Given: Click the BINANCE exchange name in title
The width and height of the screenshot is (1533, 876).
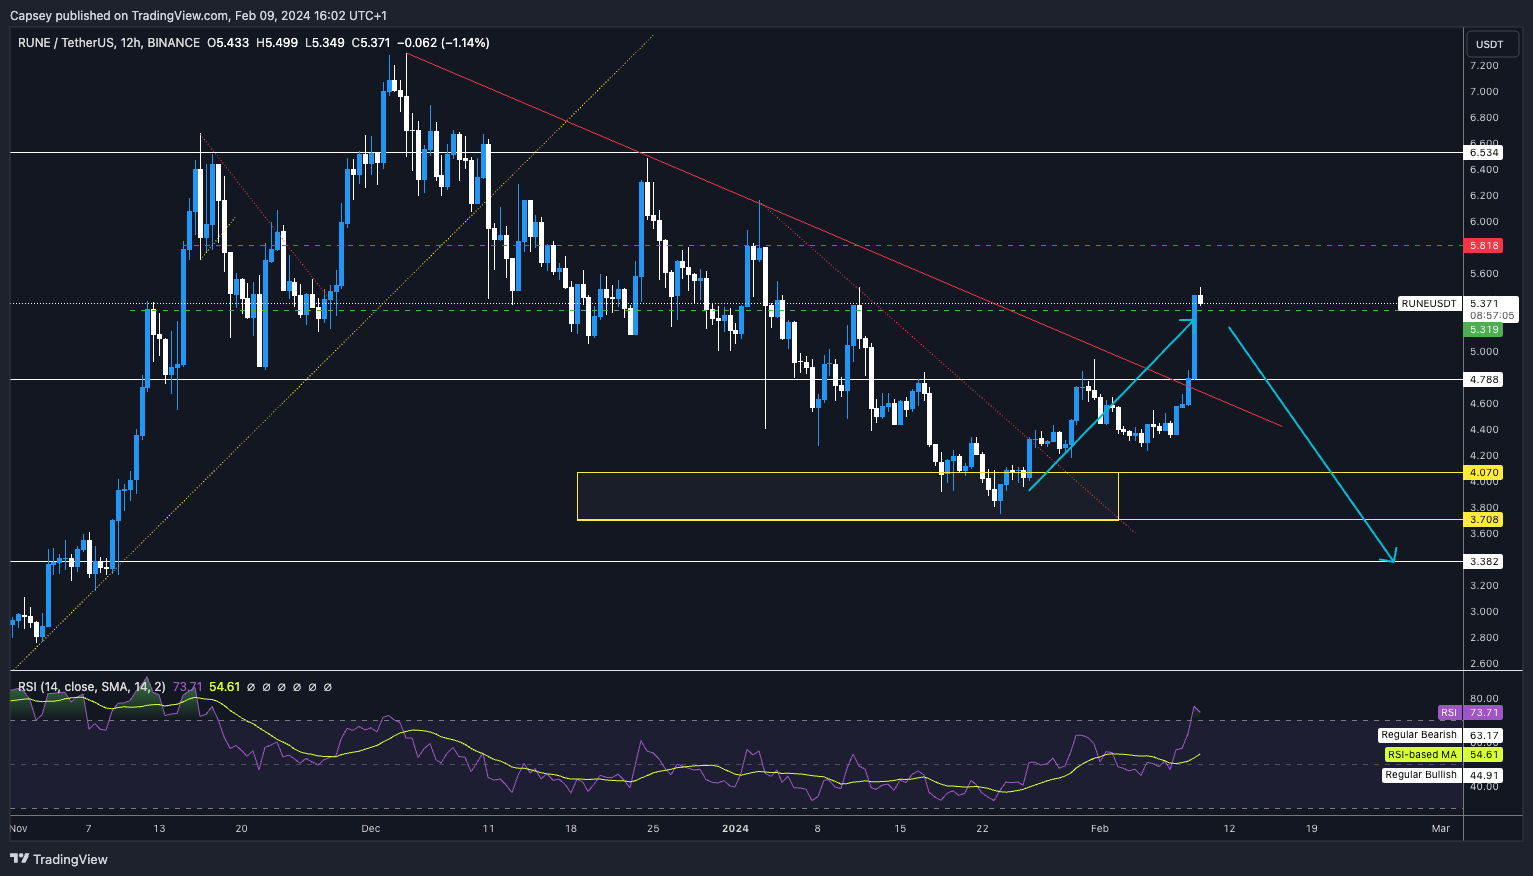Looking at the screenshot, I should (173, 43).
